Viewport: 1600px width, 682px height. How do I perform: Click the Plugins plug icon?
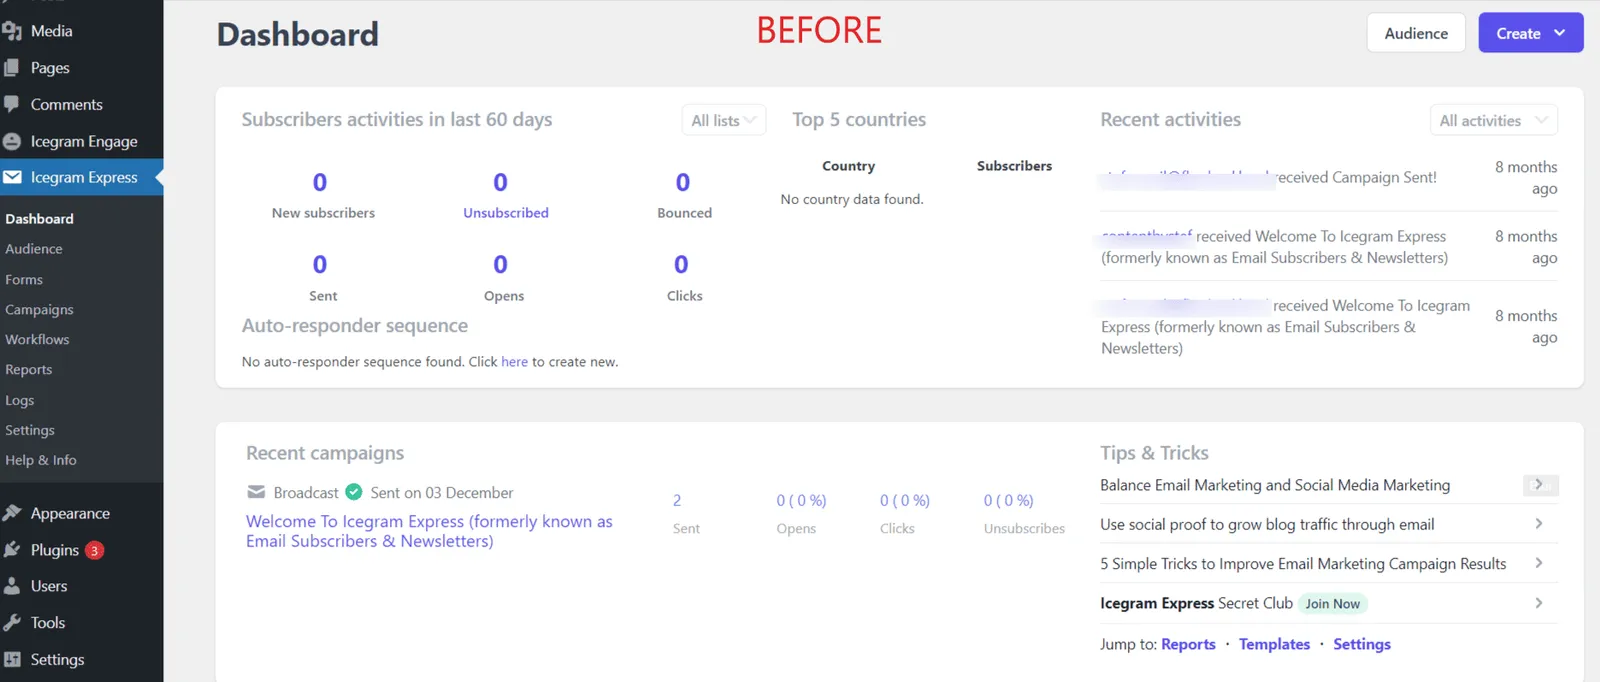pos(12,550)
